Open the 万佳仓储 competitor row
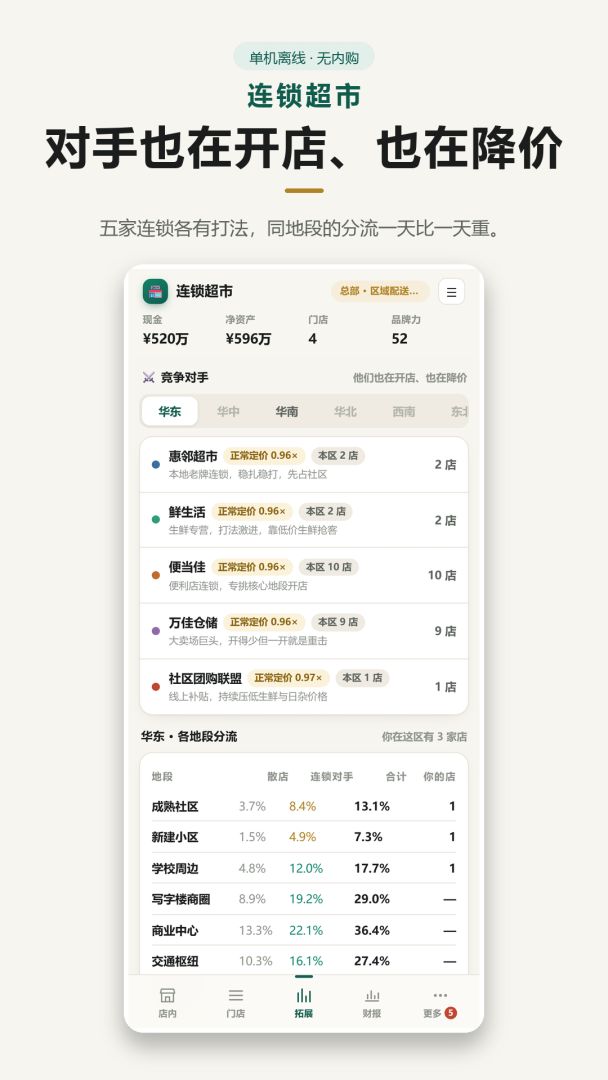The image size is (608, 1080). (x=304, y=631)
